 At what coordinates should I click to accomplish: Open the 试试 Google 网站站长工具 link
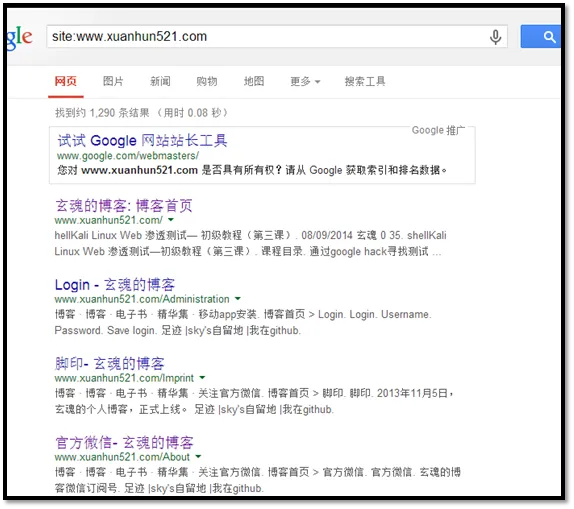(142, 141)
